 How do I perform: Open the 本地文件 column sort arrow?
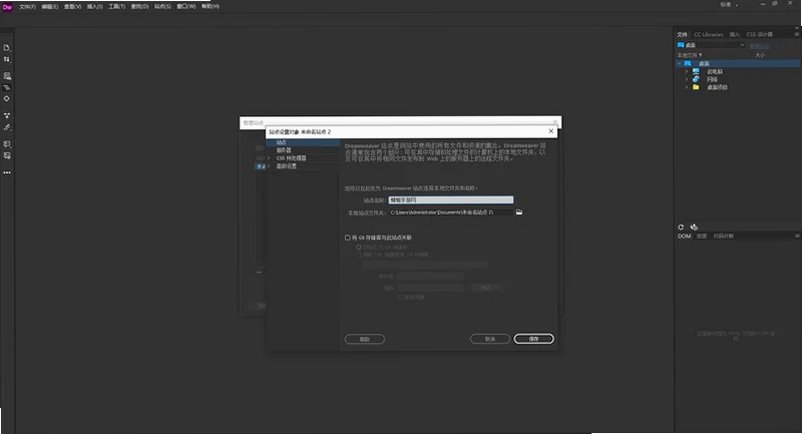pyautogui.click(x=701, y=55)
